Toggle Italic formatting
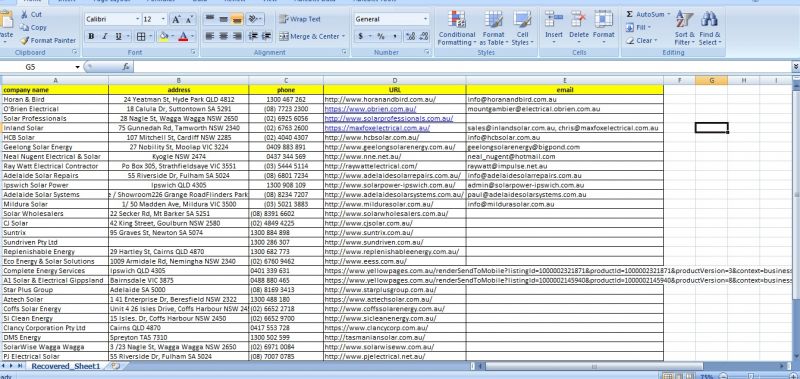Screen dimensions: 800x379 tap(105, 36)
